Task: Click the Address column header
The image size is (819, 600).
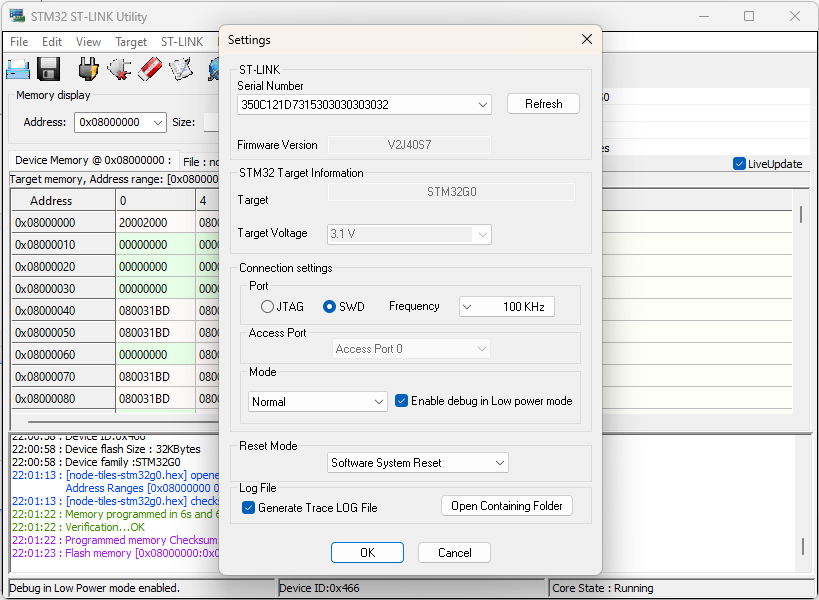Action: click(64, 201)
